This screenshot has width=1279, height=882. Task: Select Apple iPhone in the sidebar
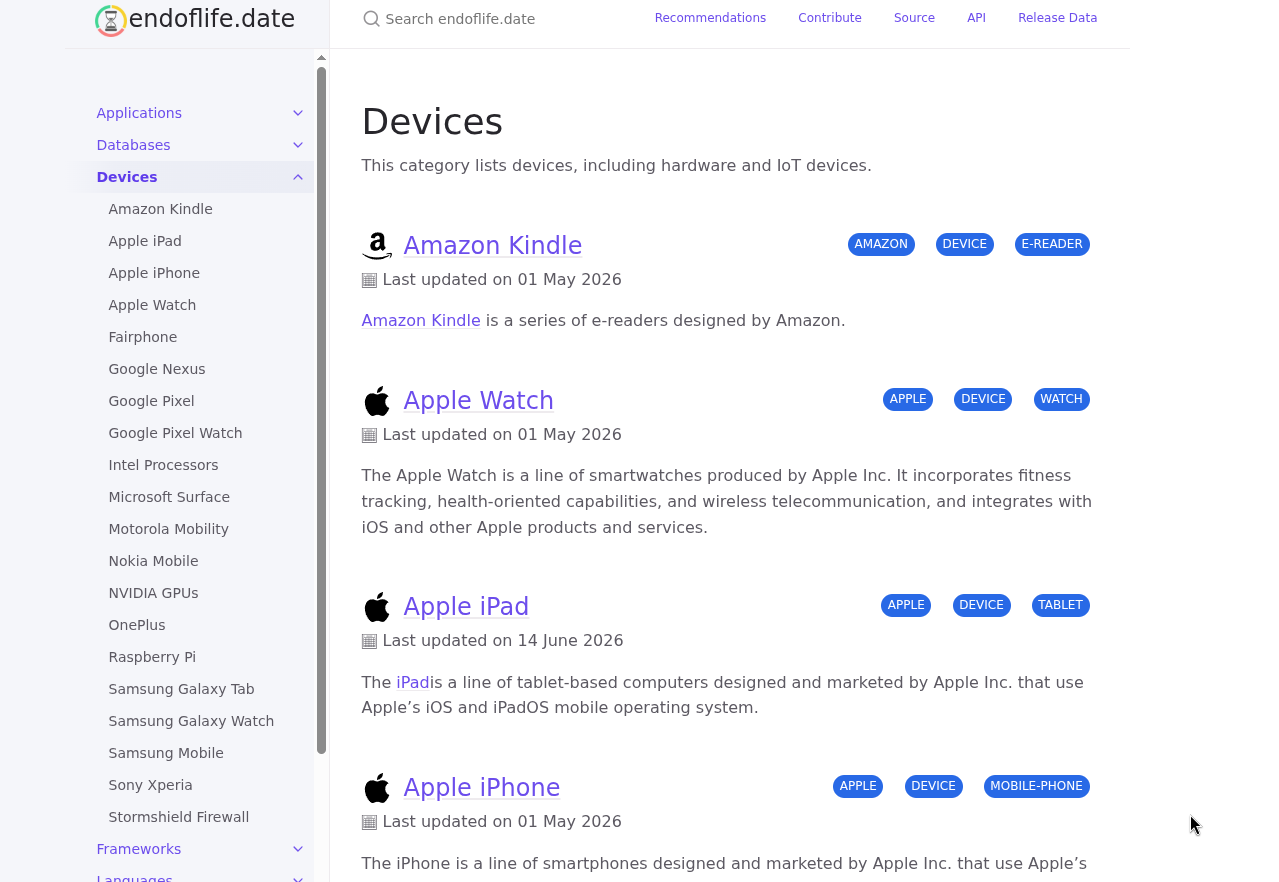click(154, 273)
